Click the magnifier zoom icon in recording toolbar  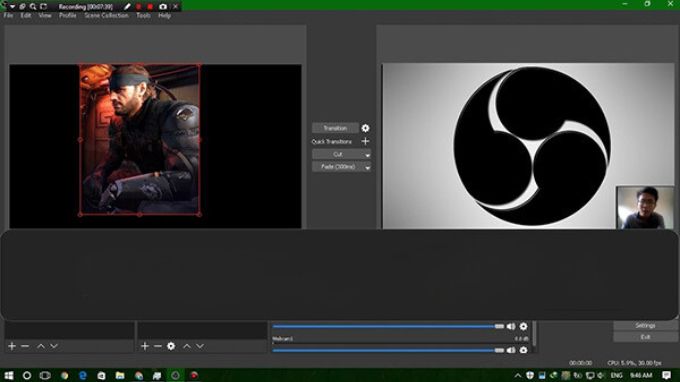[33, 7]
